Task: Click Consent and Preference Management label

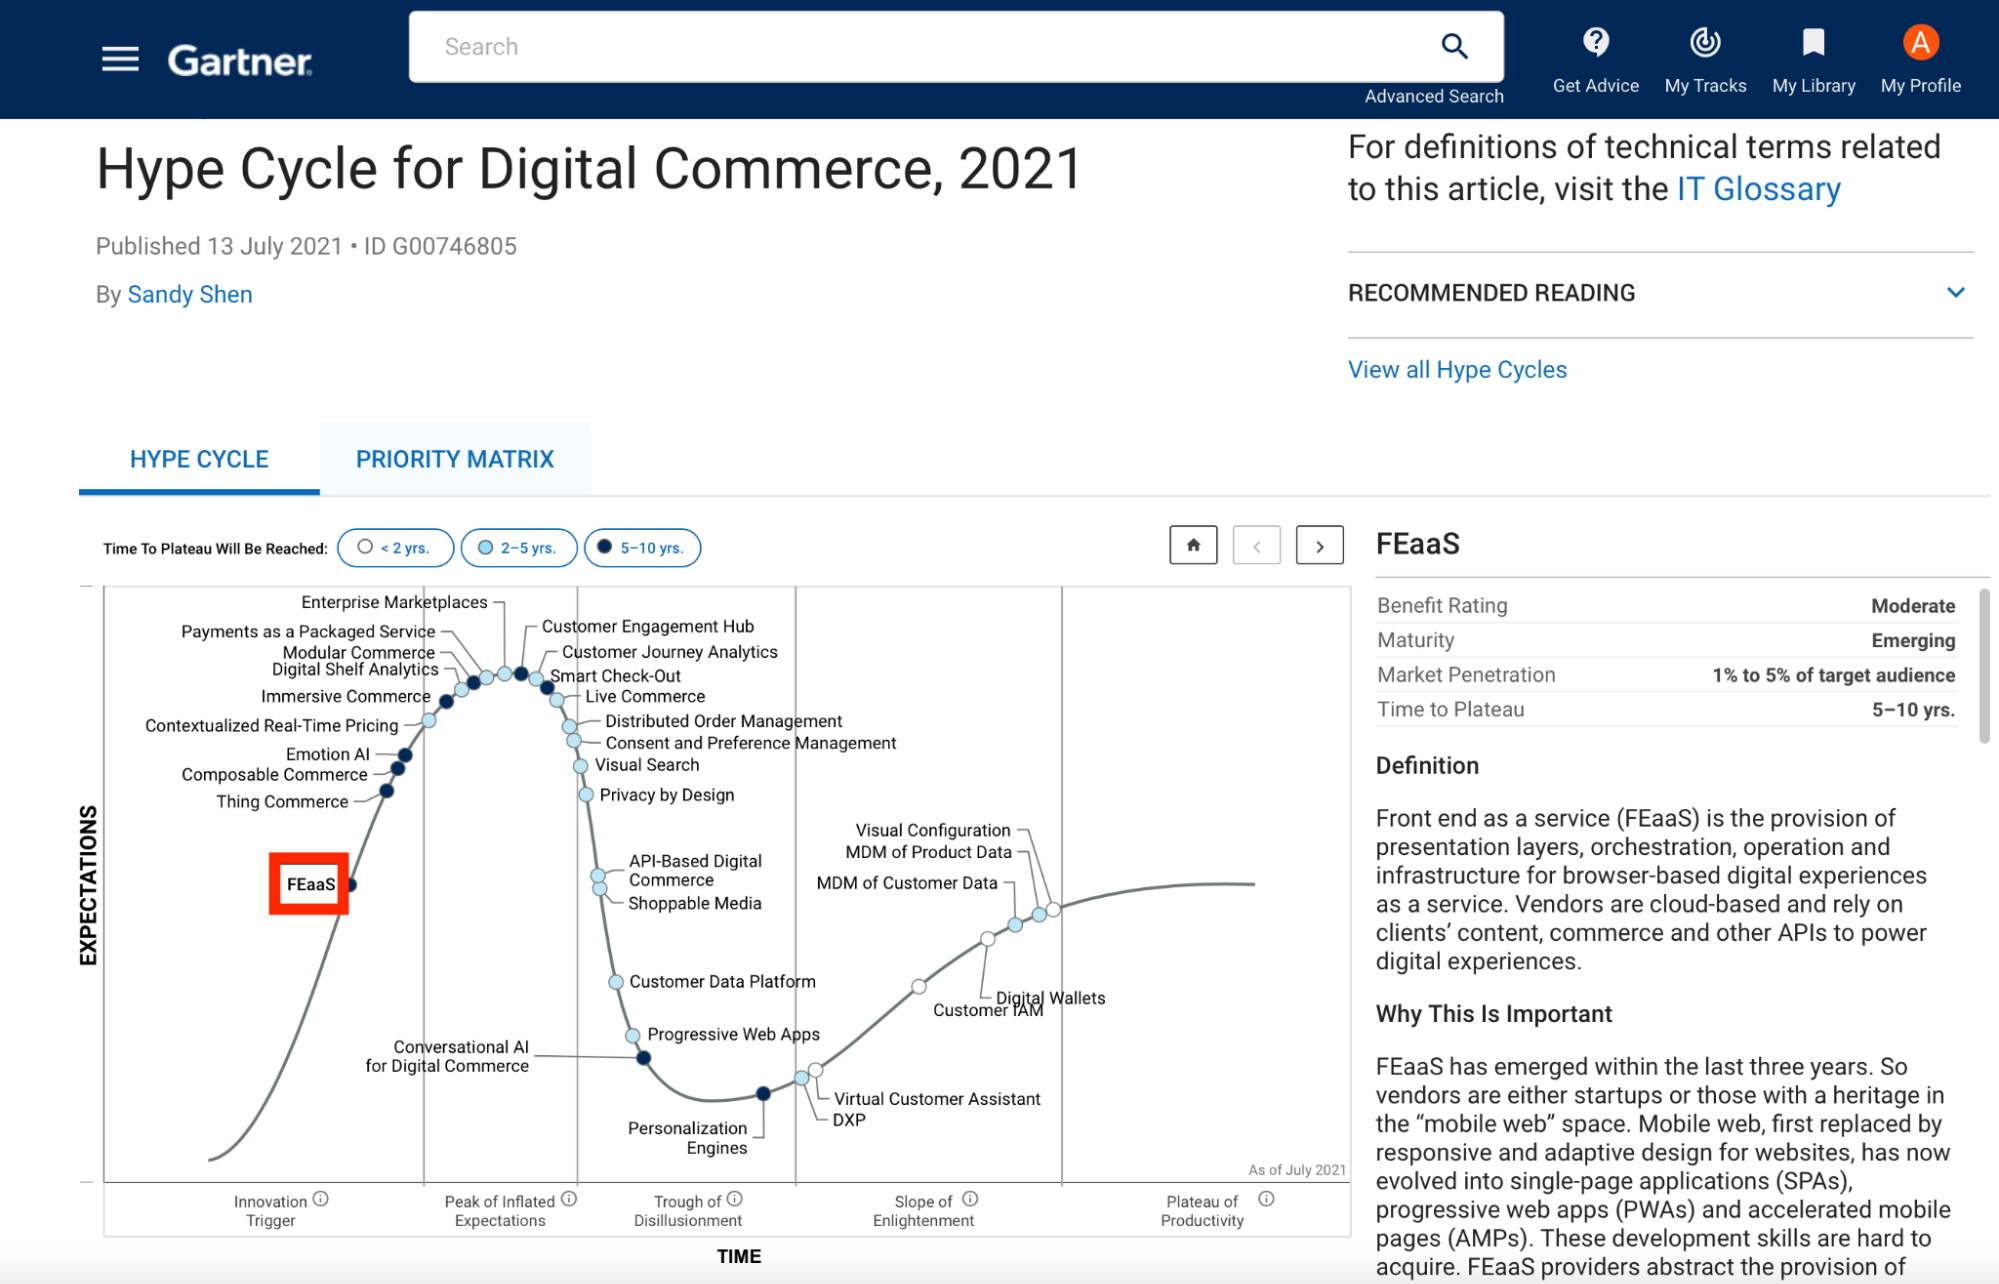Action: (750, 743)
